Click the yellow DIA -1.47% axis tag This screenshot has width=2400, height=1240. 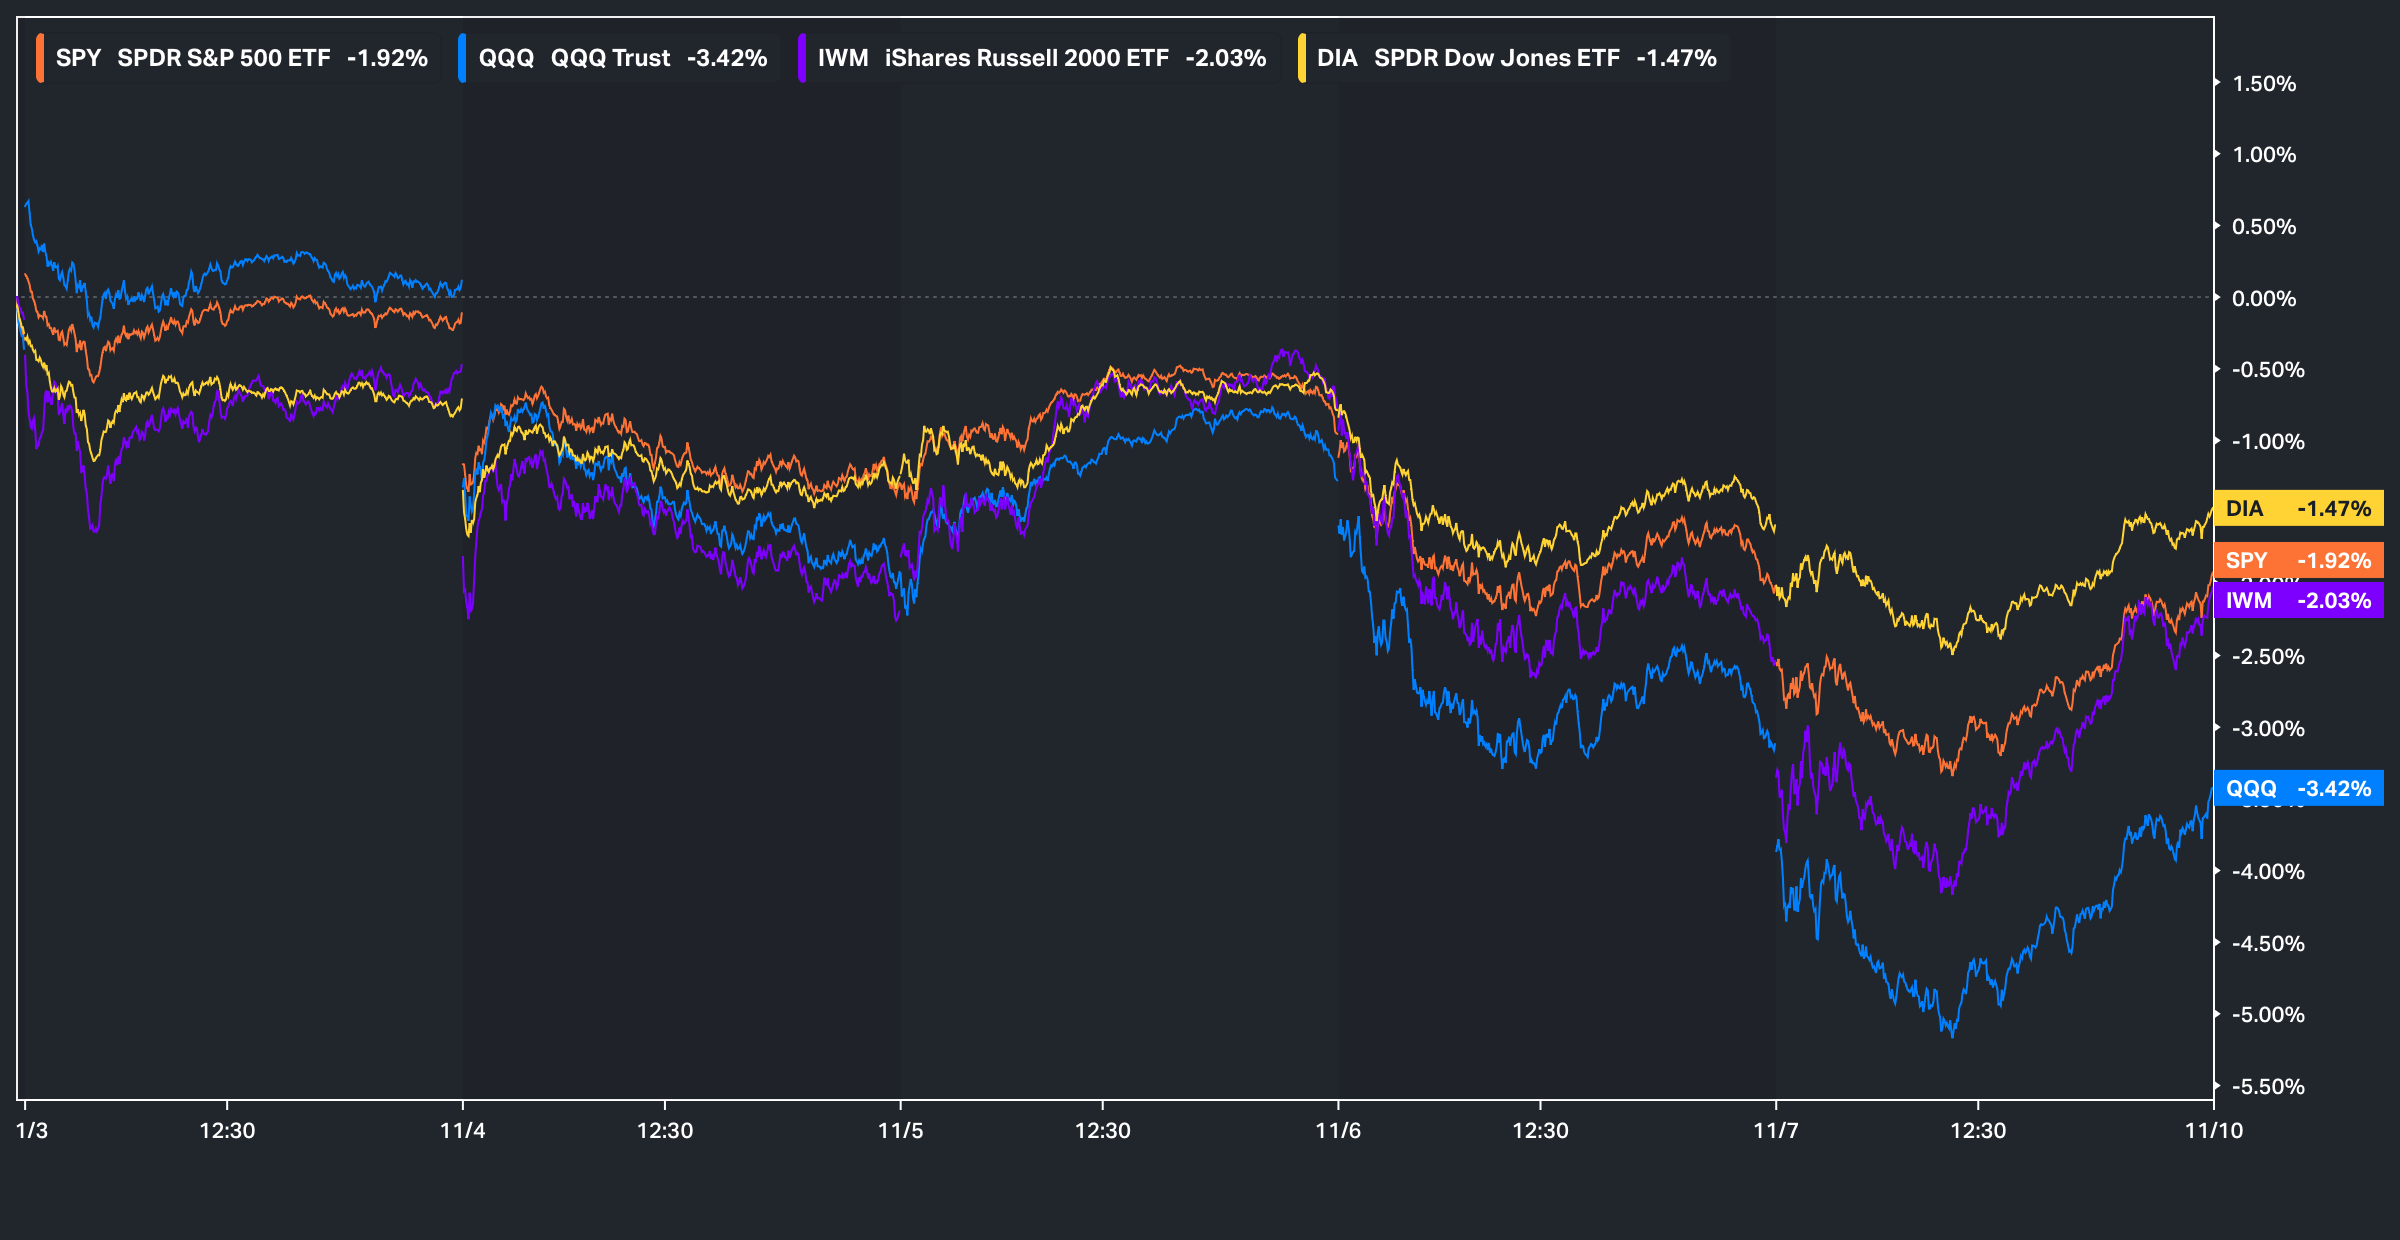coord(2298,508)
